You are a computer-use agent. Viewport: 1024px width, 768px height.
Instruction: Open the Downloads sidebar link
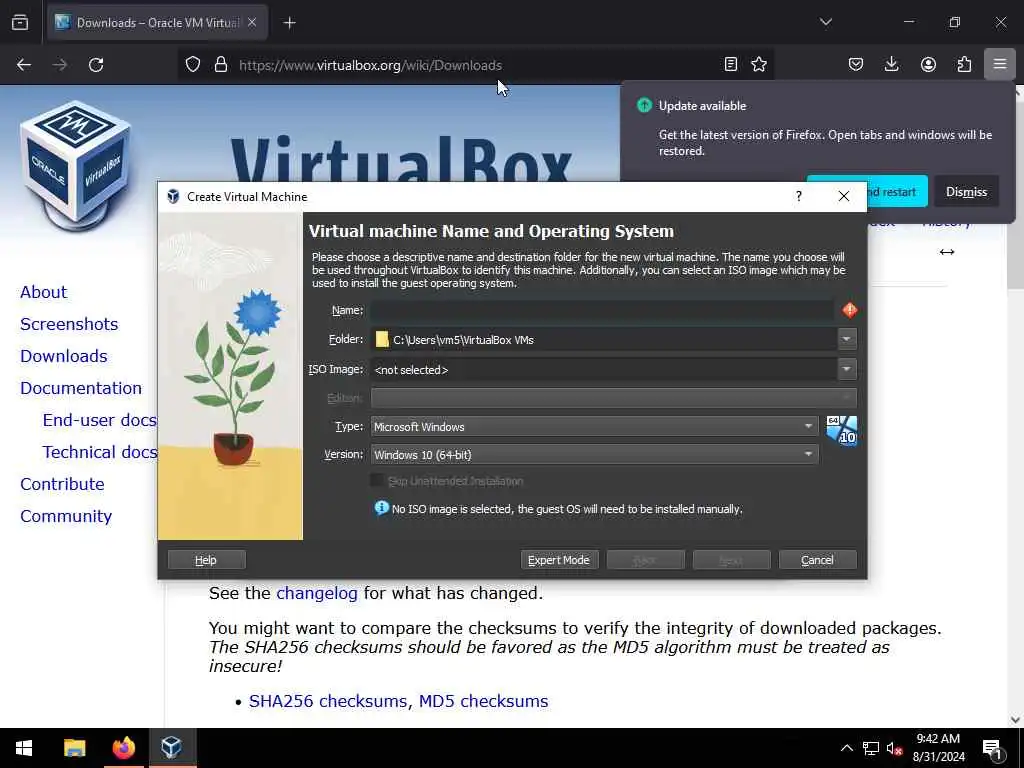point(64,356)
